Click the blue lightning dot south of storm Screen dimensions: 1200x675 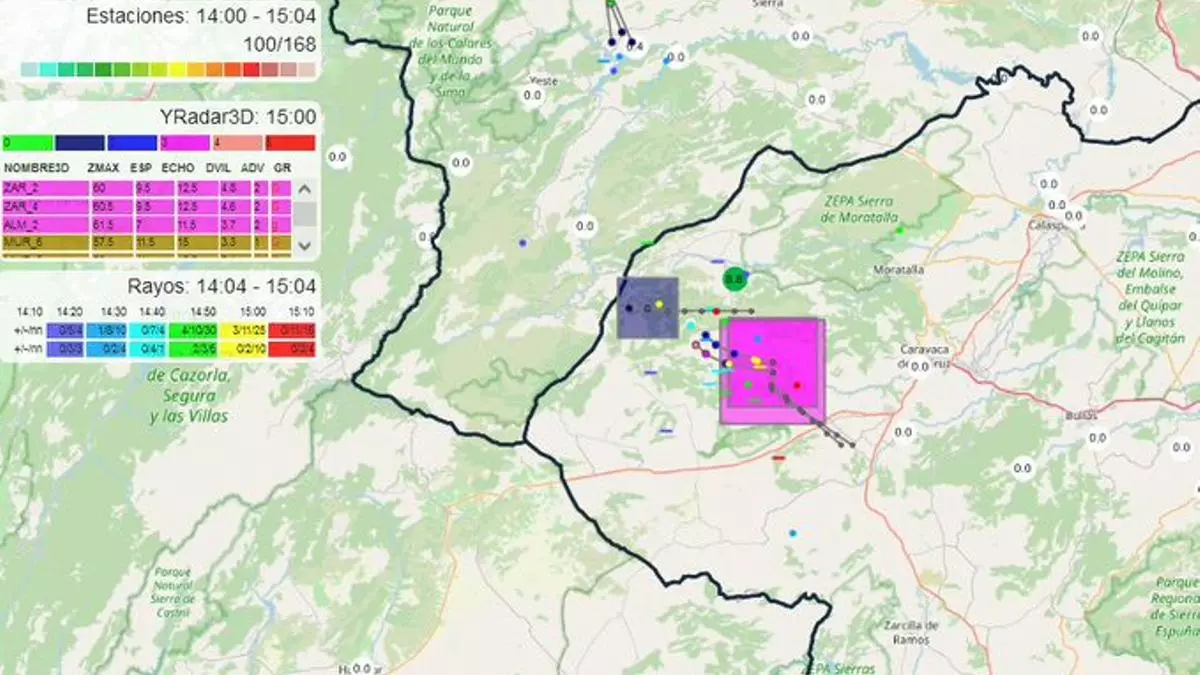(793, 533)
